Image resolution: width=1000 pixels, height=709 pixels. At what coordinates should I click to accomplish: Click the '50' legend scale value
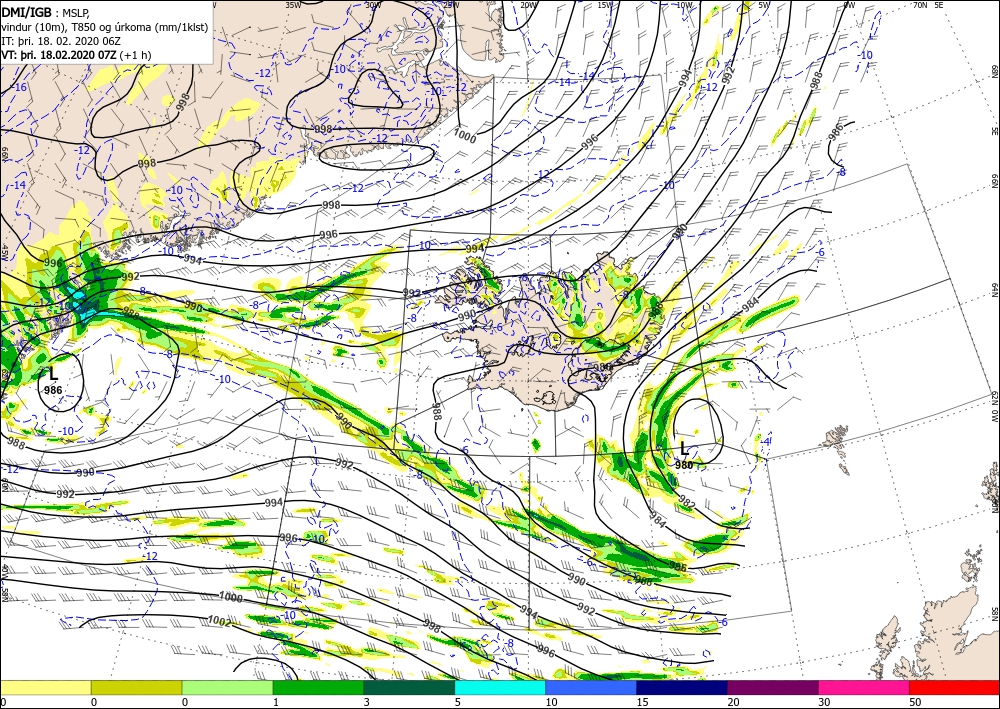pos(915,702)
